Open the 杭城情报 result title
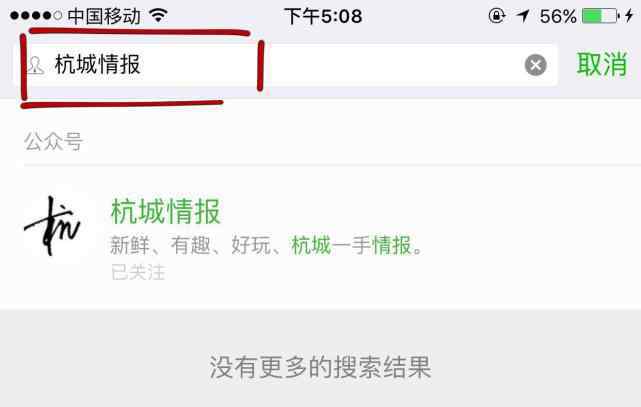The width and height of the screenshot is (641, 407). [x=166, y=211]
